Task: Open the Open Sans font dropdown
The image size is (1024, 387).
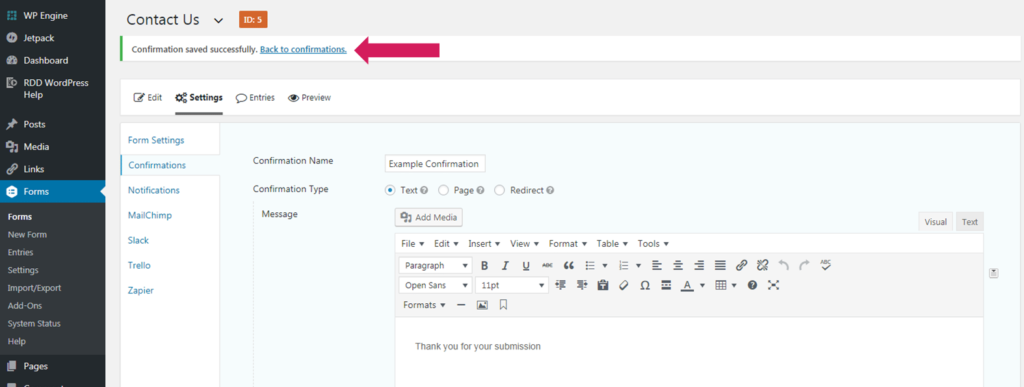Action: point(436,285)
